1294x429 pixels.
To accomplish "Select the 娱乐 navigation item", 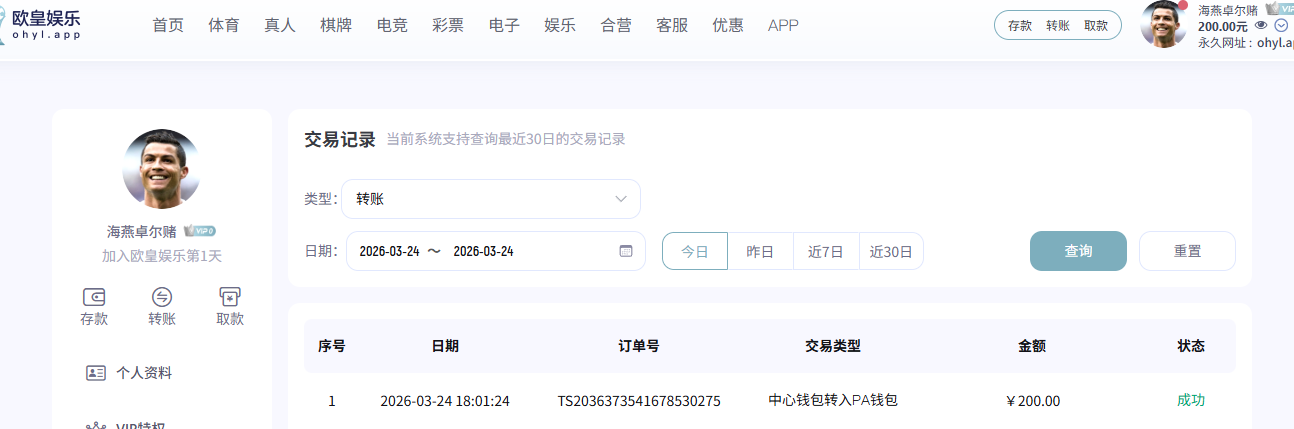I will (x=560, y=26).
